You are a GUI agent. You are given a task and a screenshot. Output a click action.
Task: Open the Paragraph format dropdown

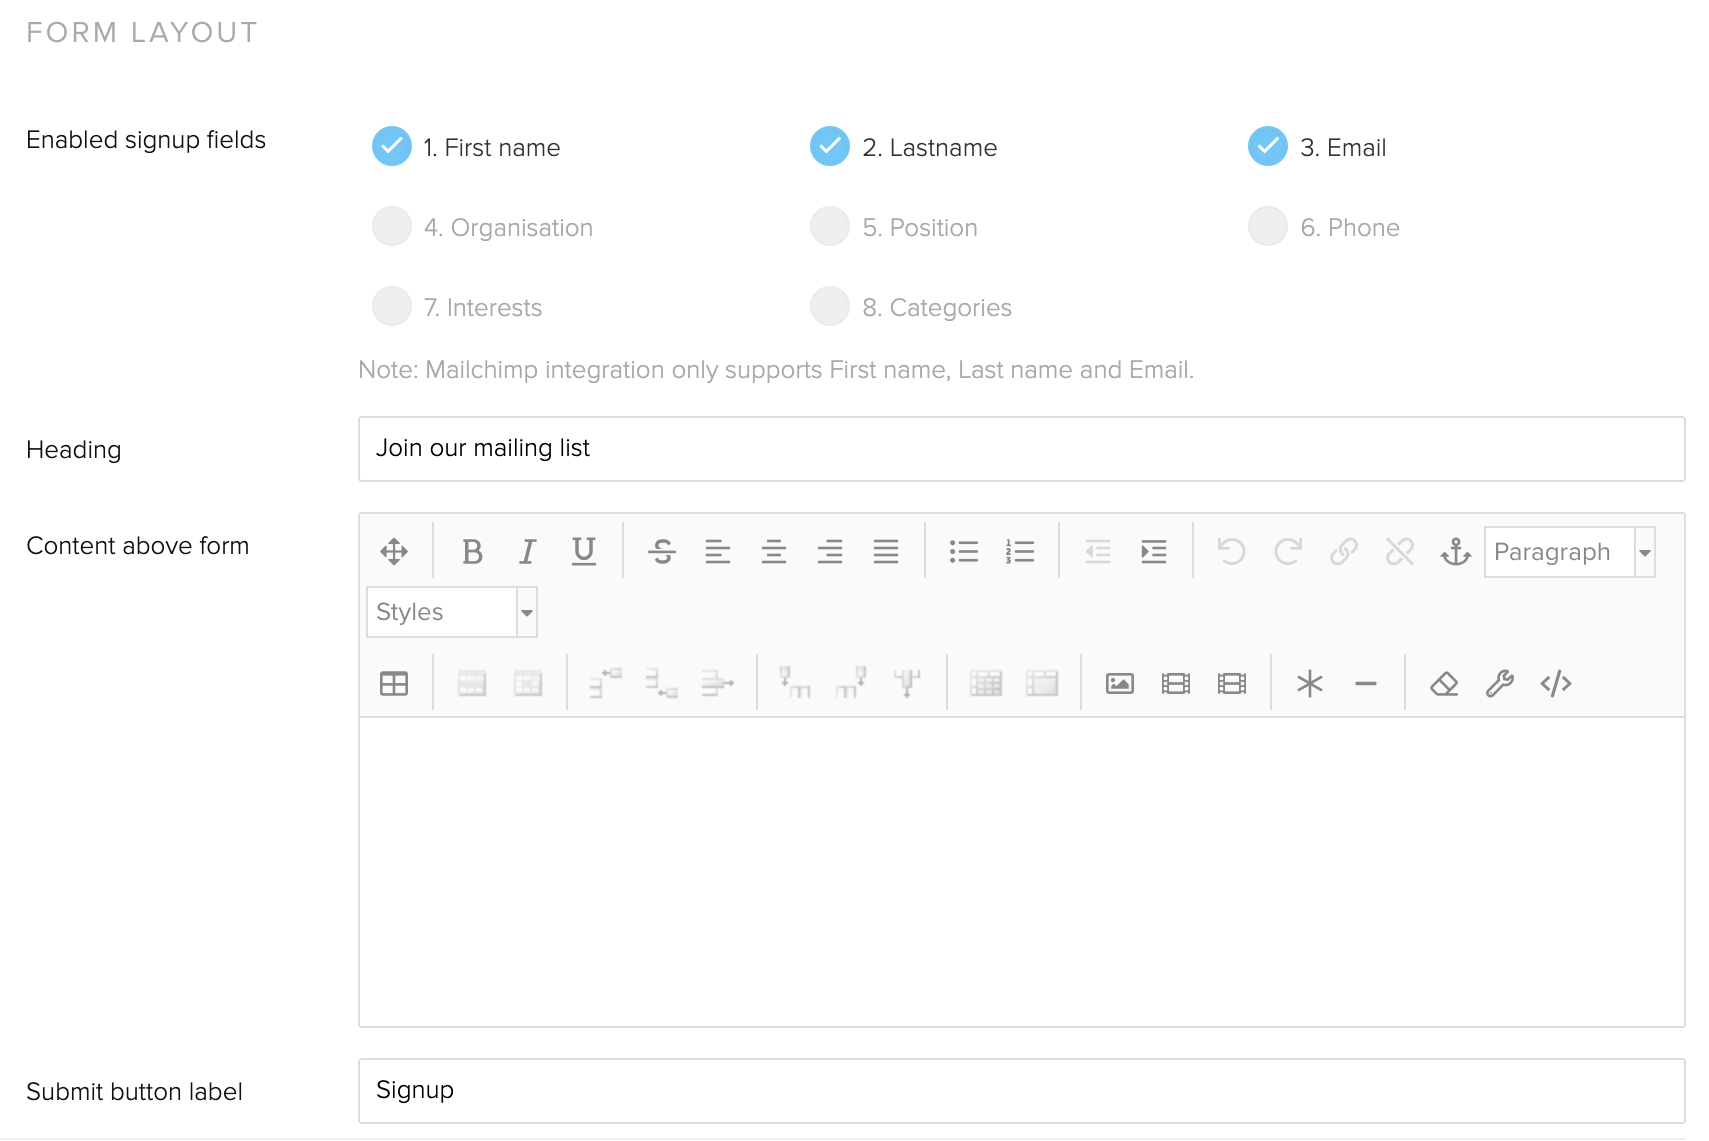pos(1568,552)
